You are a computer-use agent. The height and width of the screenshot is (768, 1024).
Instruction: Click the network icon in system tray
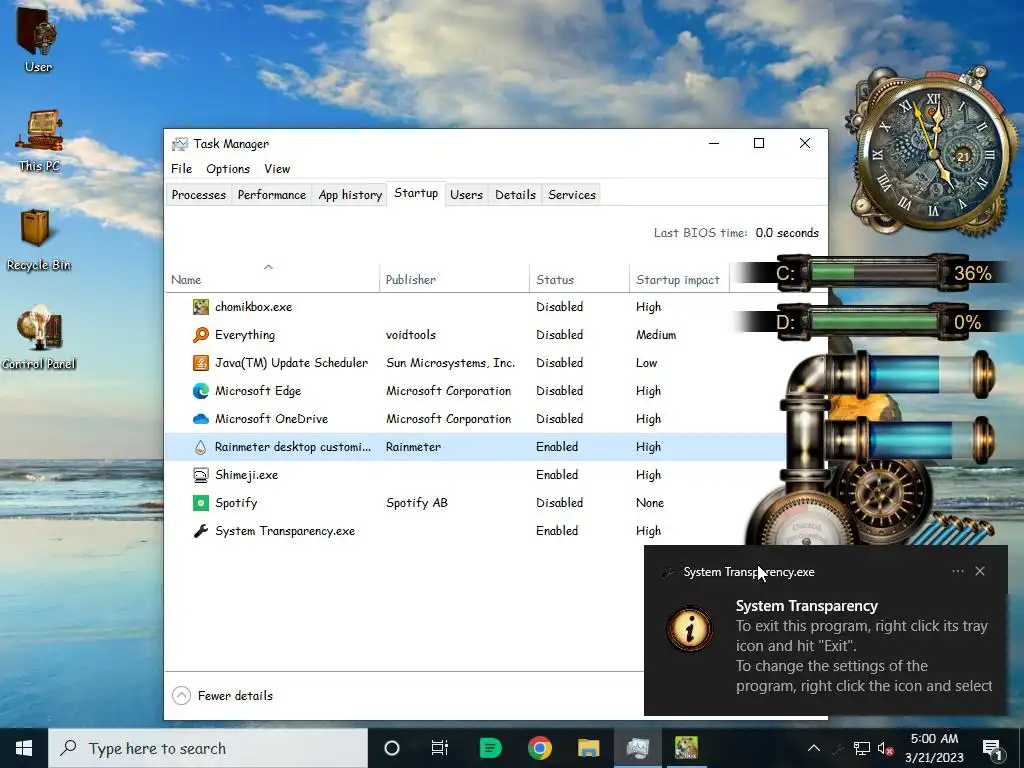(x=861, y=748)
